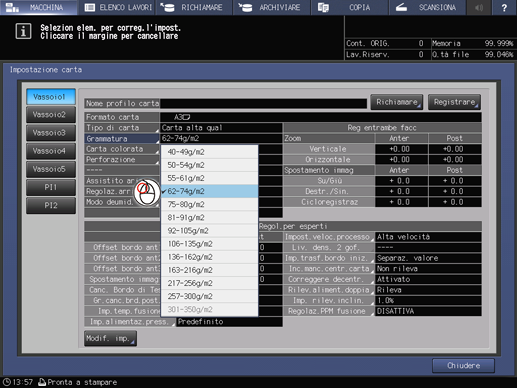
Task: Click Modif. imp. button
Action: pyautogui.click(x=110, y=338)
